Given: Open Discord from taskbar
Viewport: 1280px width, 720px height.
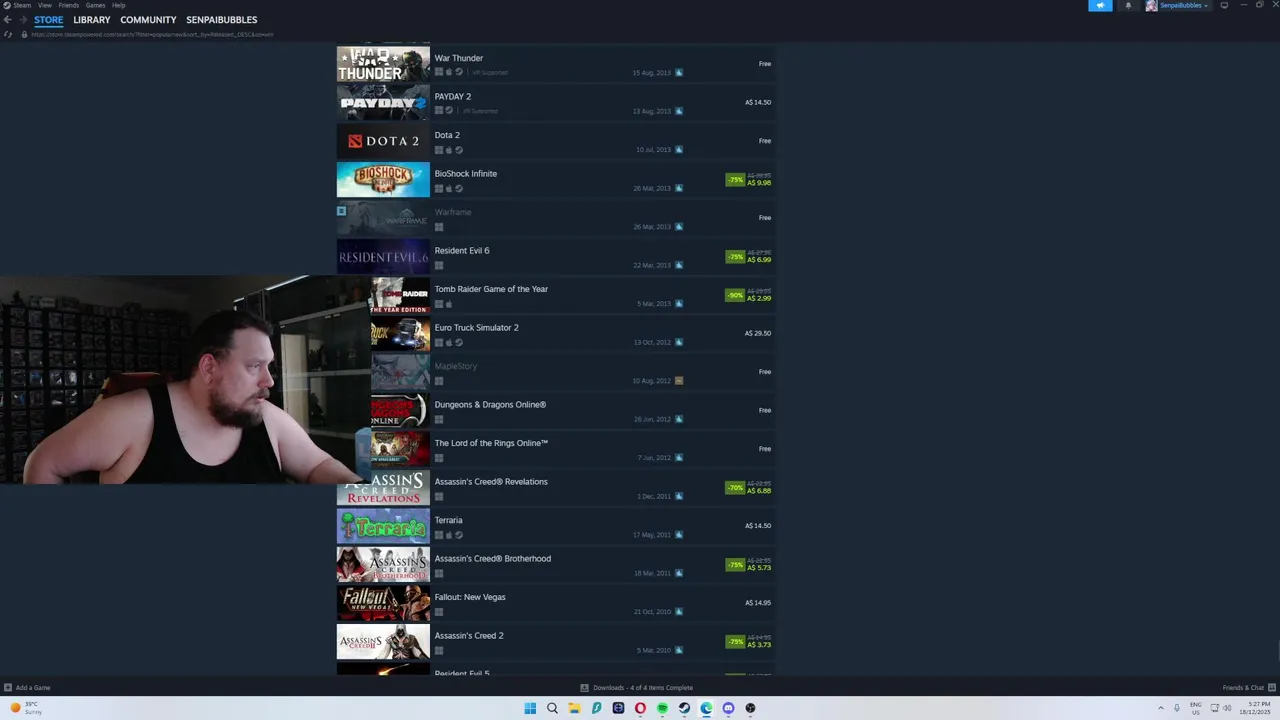Looking at the screenshot, I should pyautogui.click(x=728, y=708).
